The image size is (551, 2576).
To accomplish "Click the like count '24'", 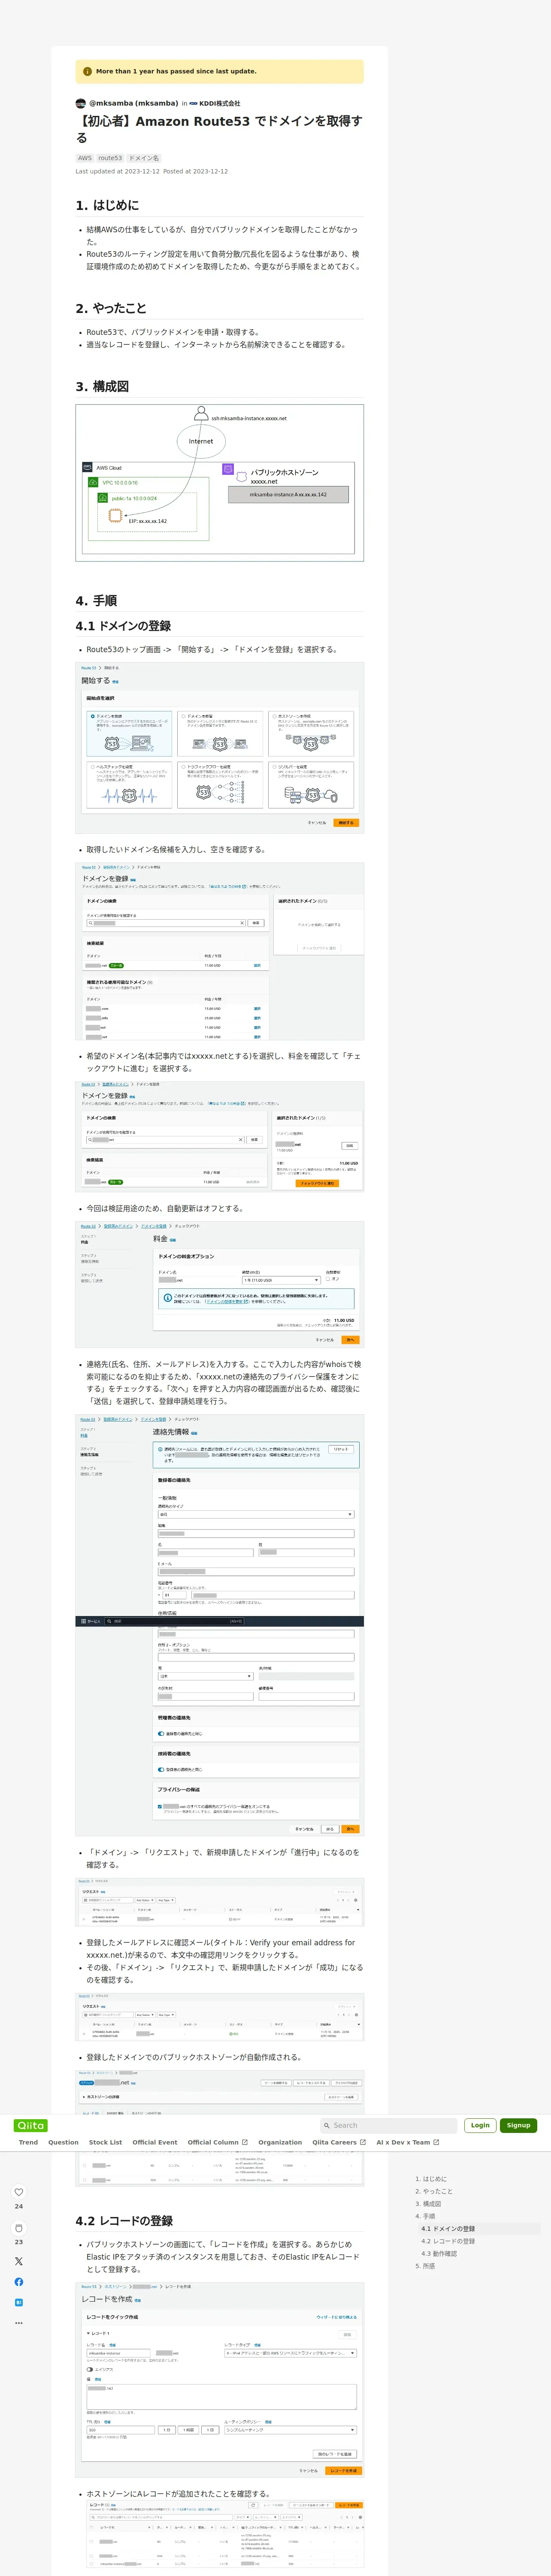I will pyautogui.click(x=19, y=2206).
